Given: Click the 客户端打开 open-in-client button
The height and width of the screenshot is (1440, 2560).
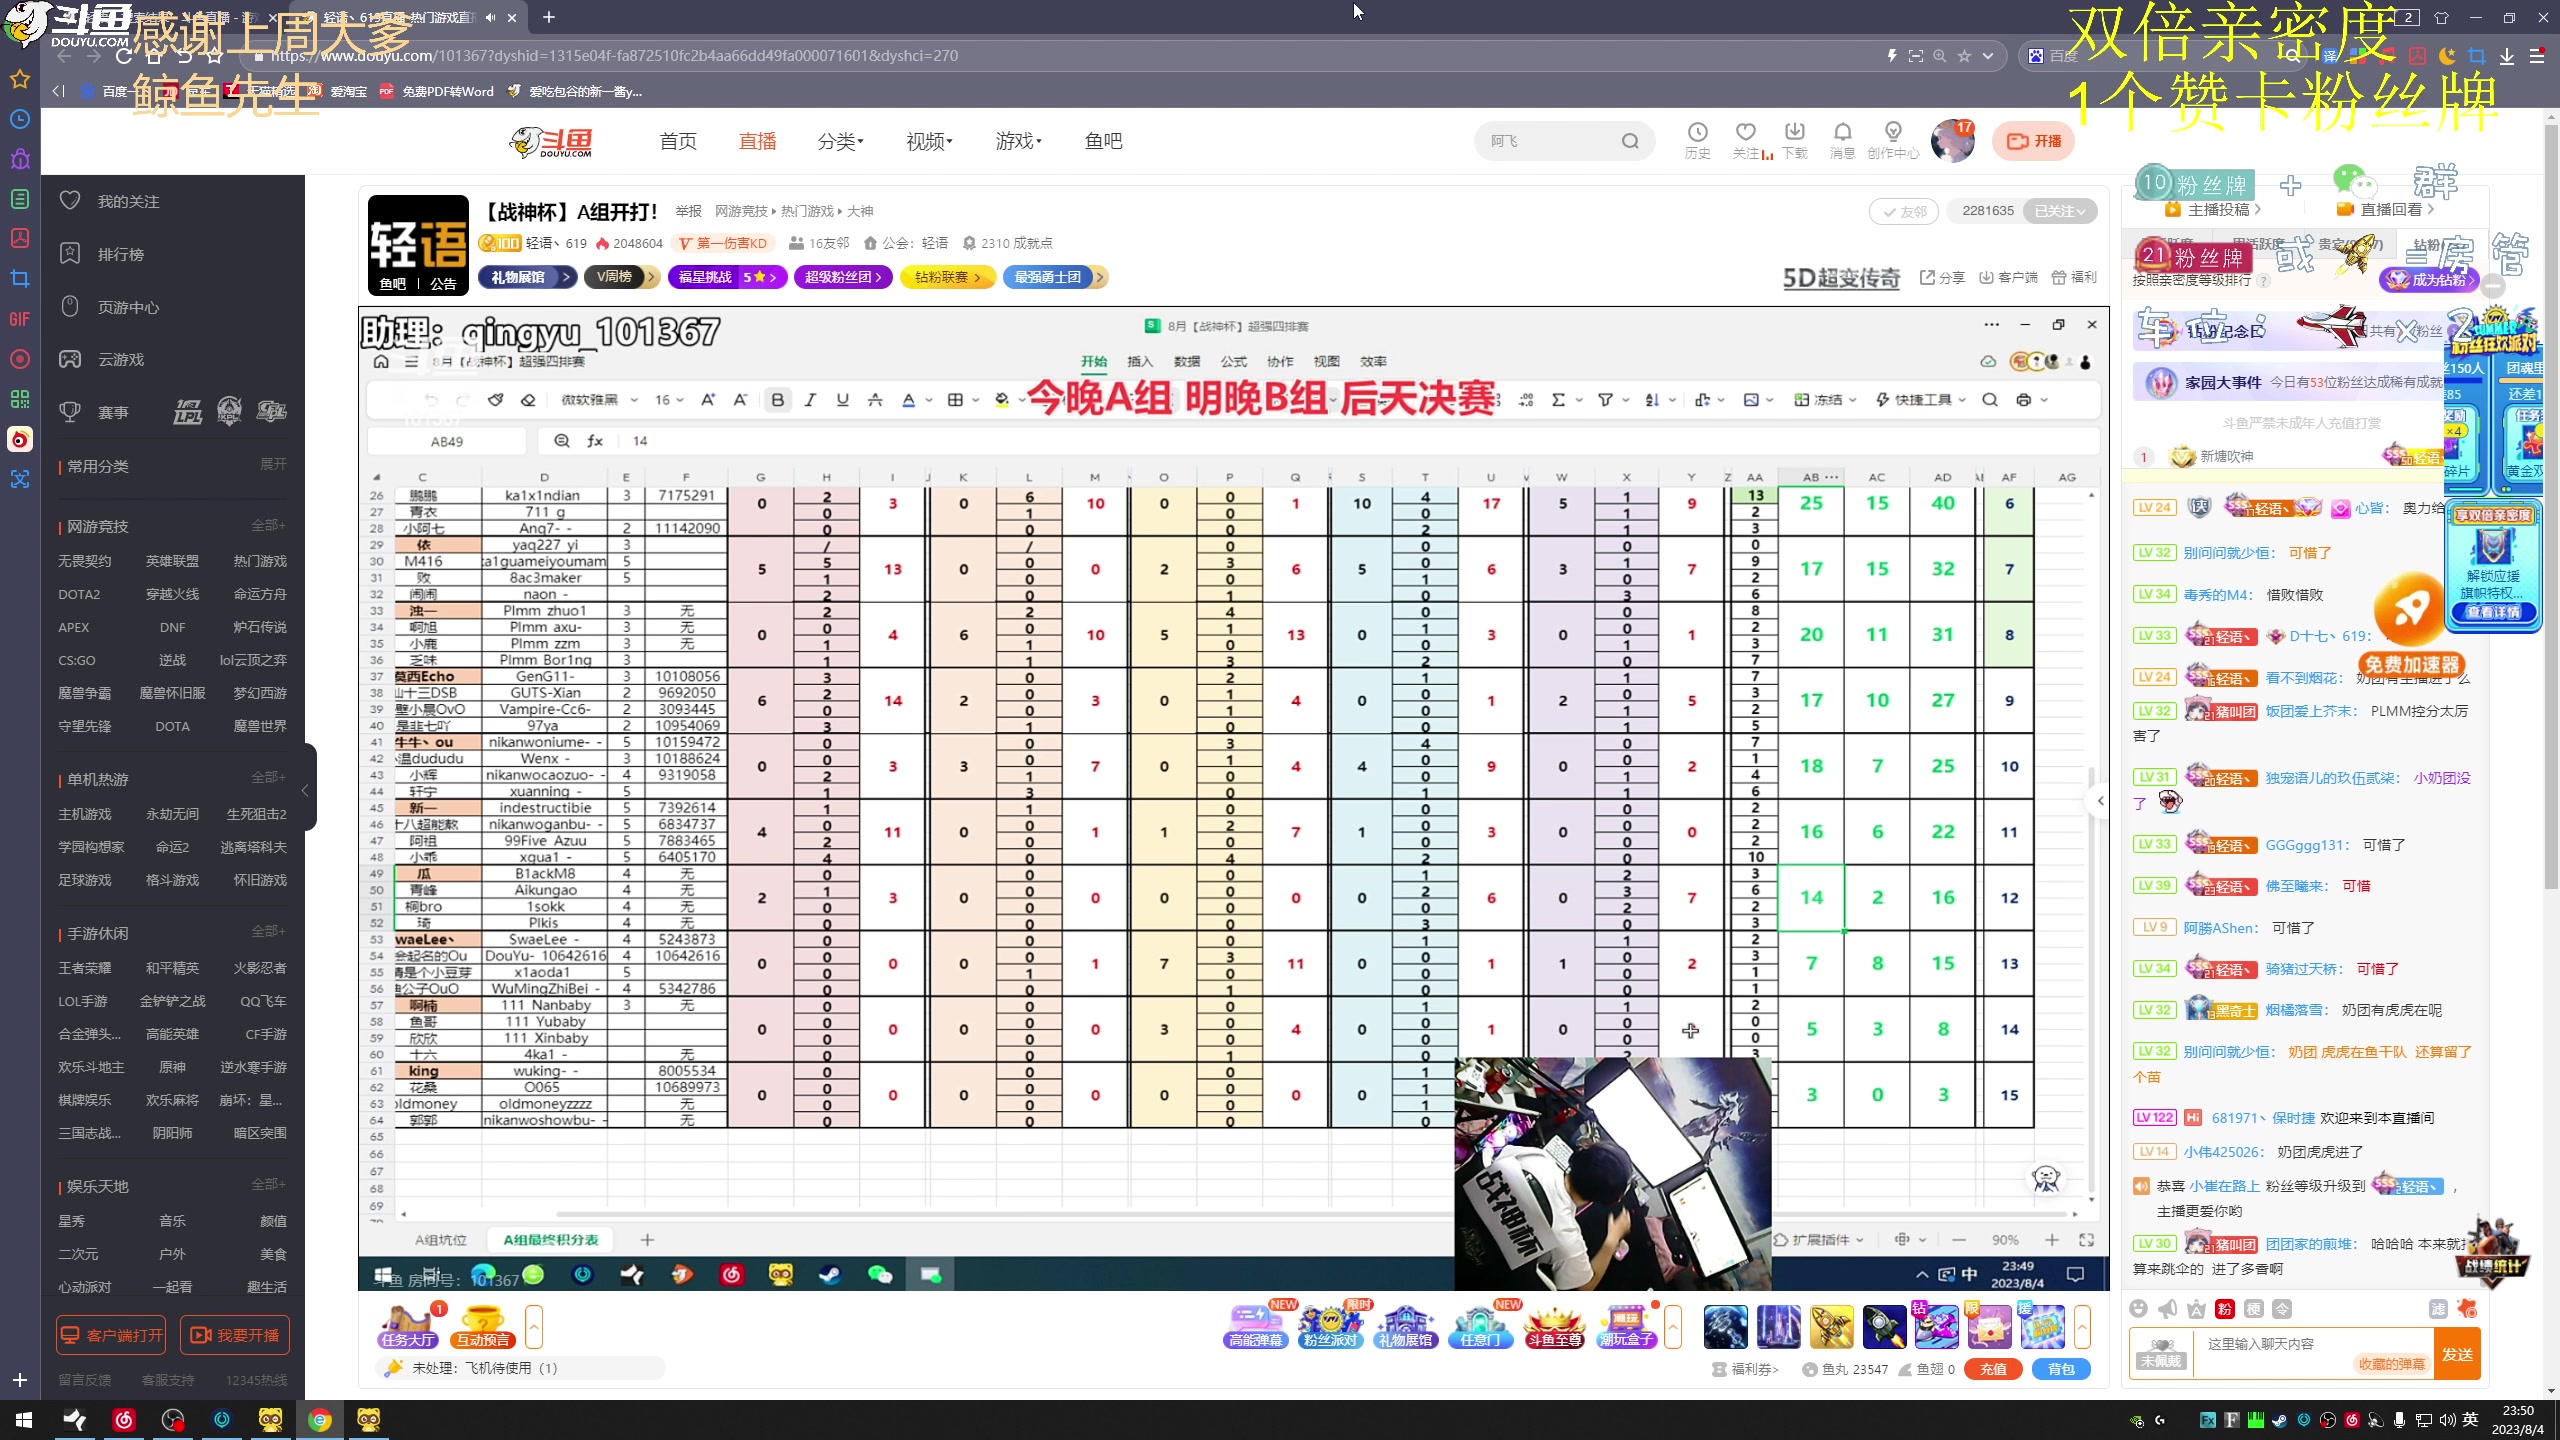Looking at the screenshot, I should coord(111,1335).
